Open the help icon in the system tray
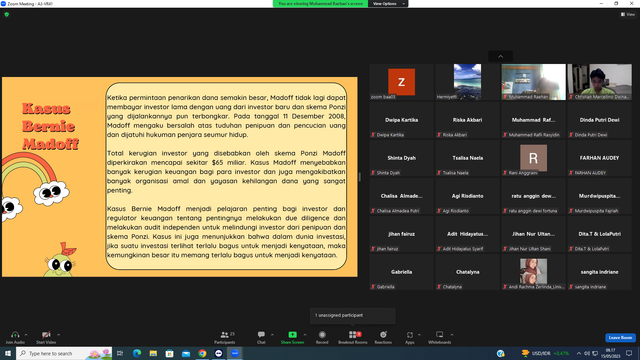This screenshot has height=360, width=640. pos(501,353)
